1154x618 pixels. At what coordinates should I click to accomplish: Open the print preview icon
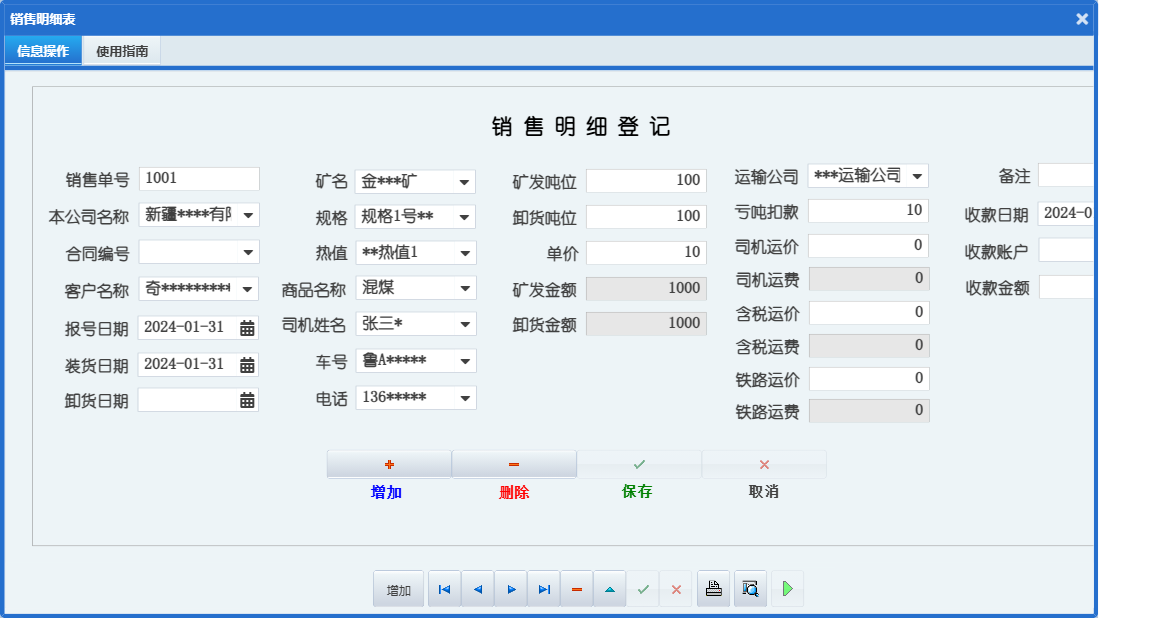click(x=749, y=589)
